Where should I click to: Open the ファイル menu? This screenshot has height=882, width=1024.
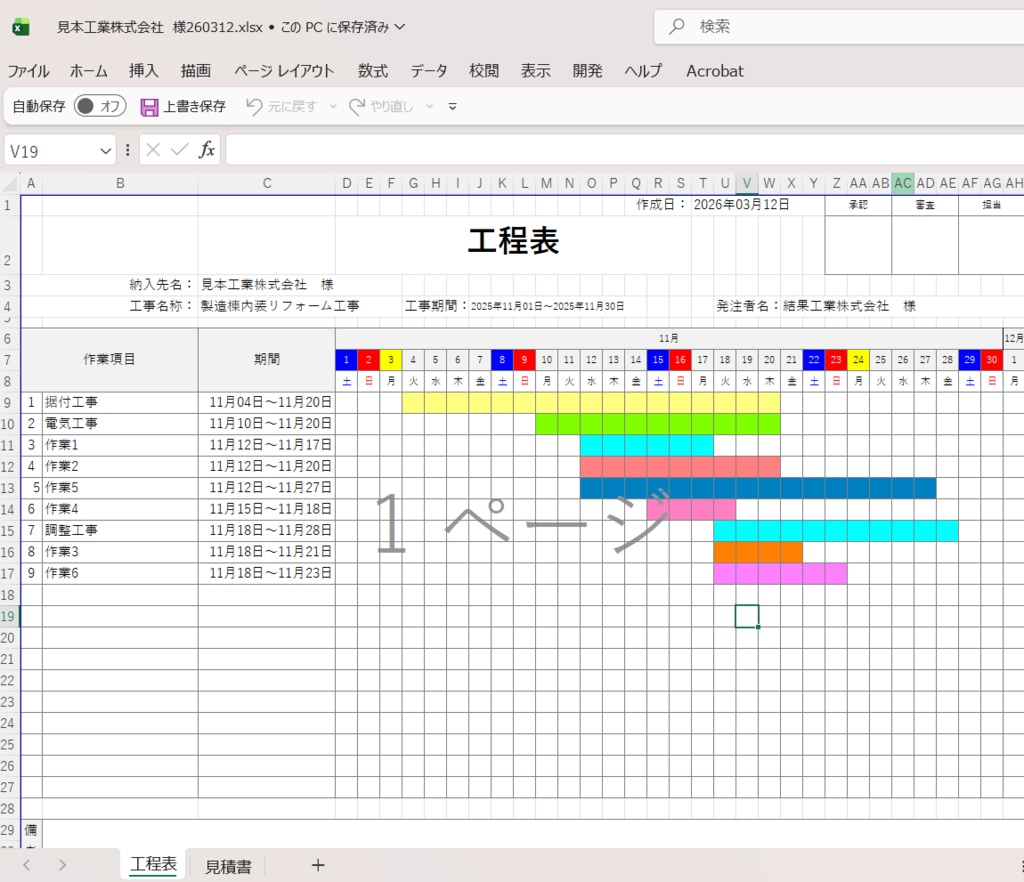pos(29,71)
